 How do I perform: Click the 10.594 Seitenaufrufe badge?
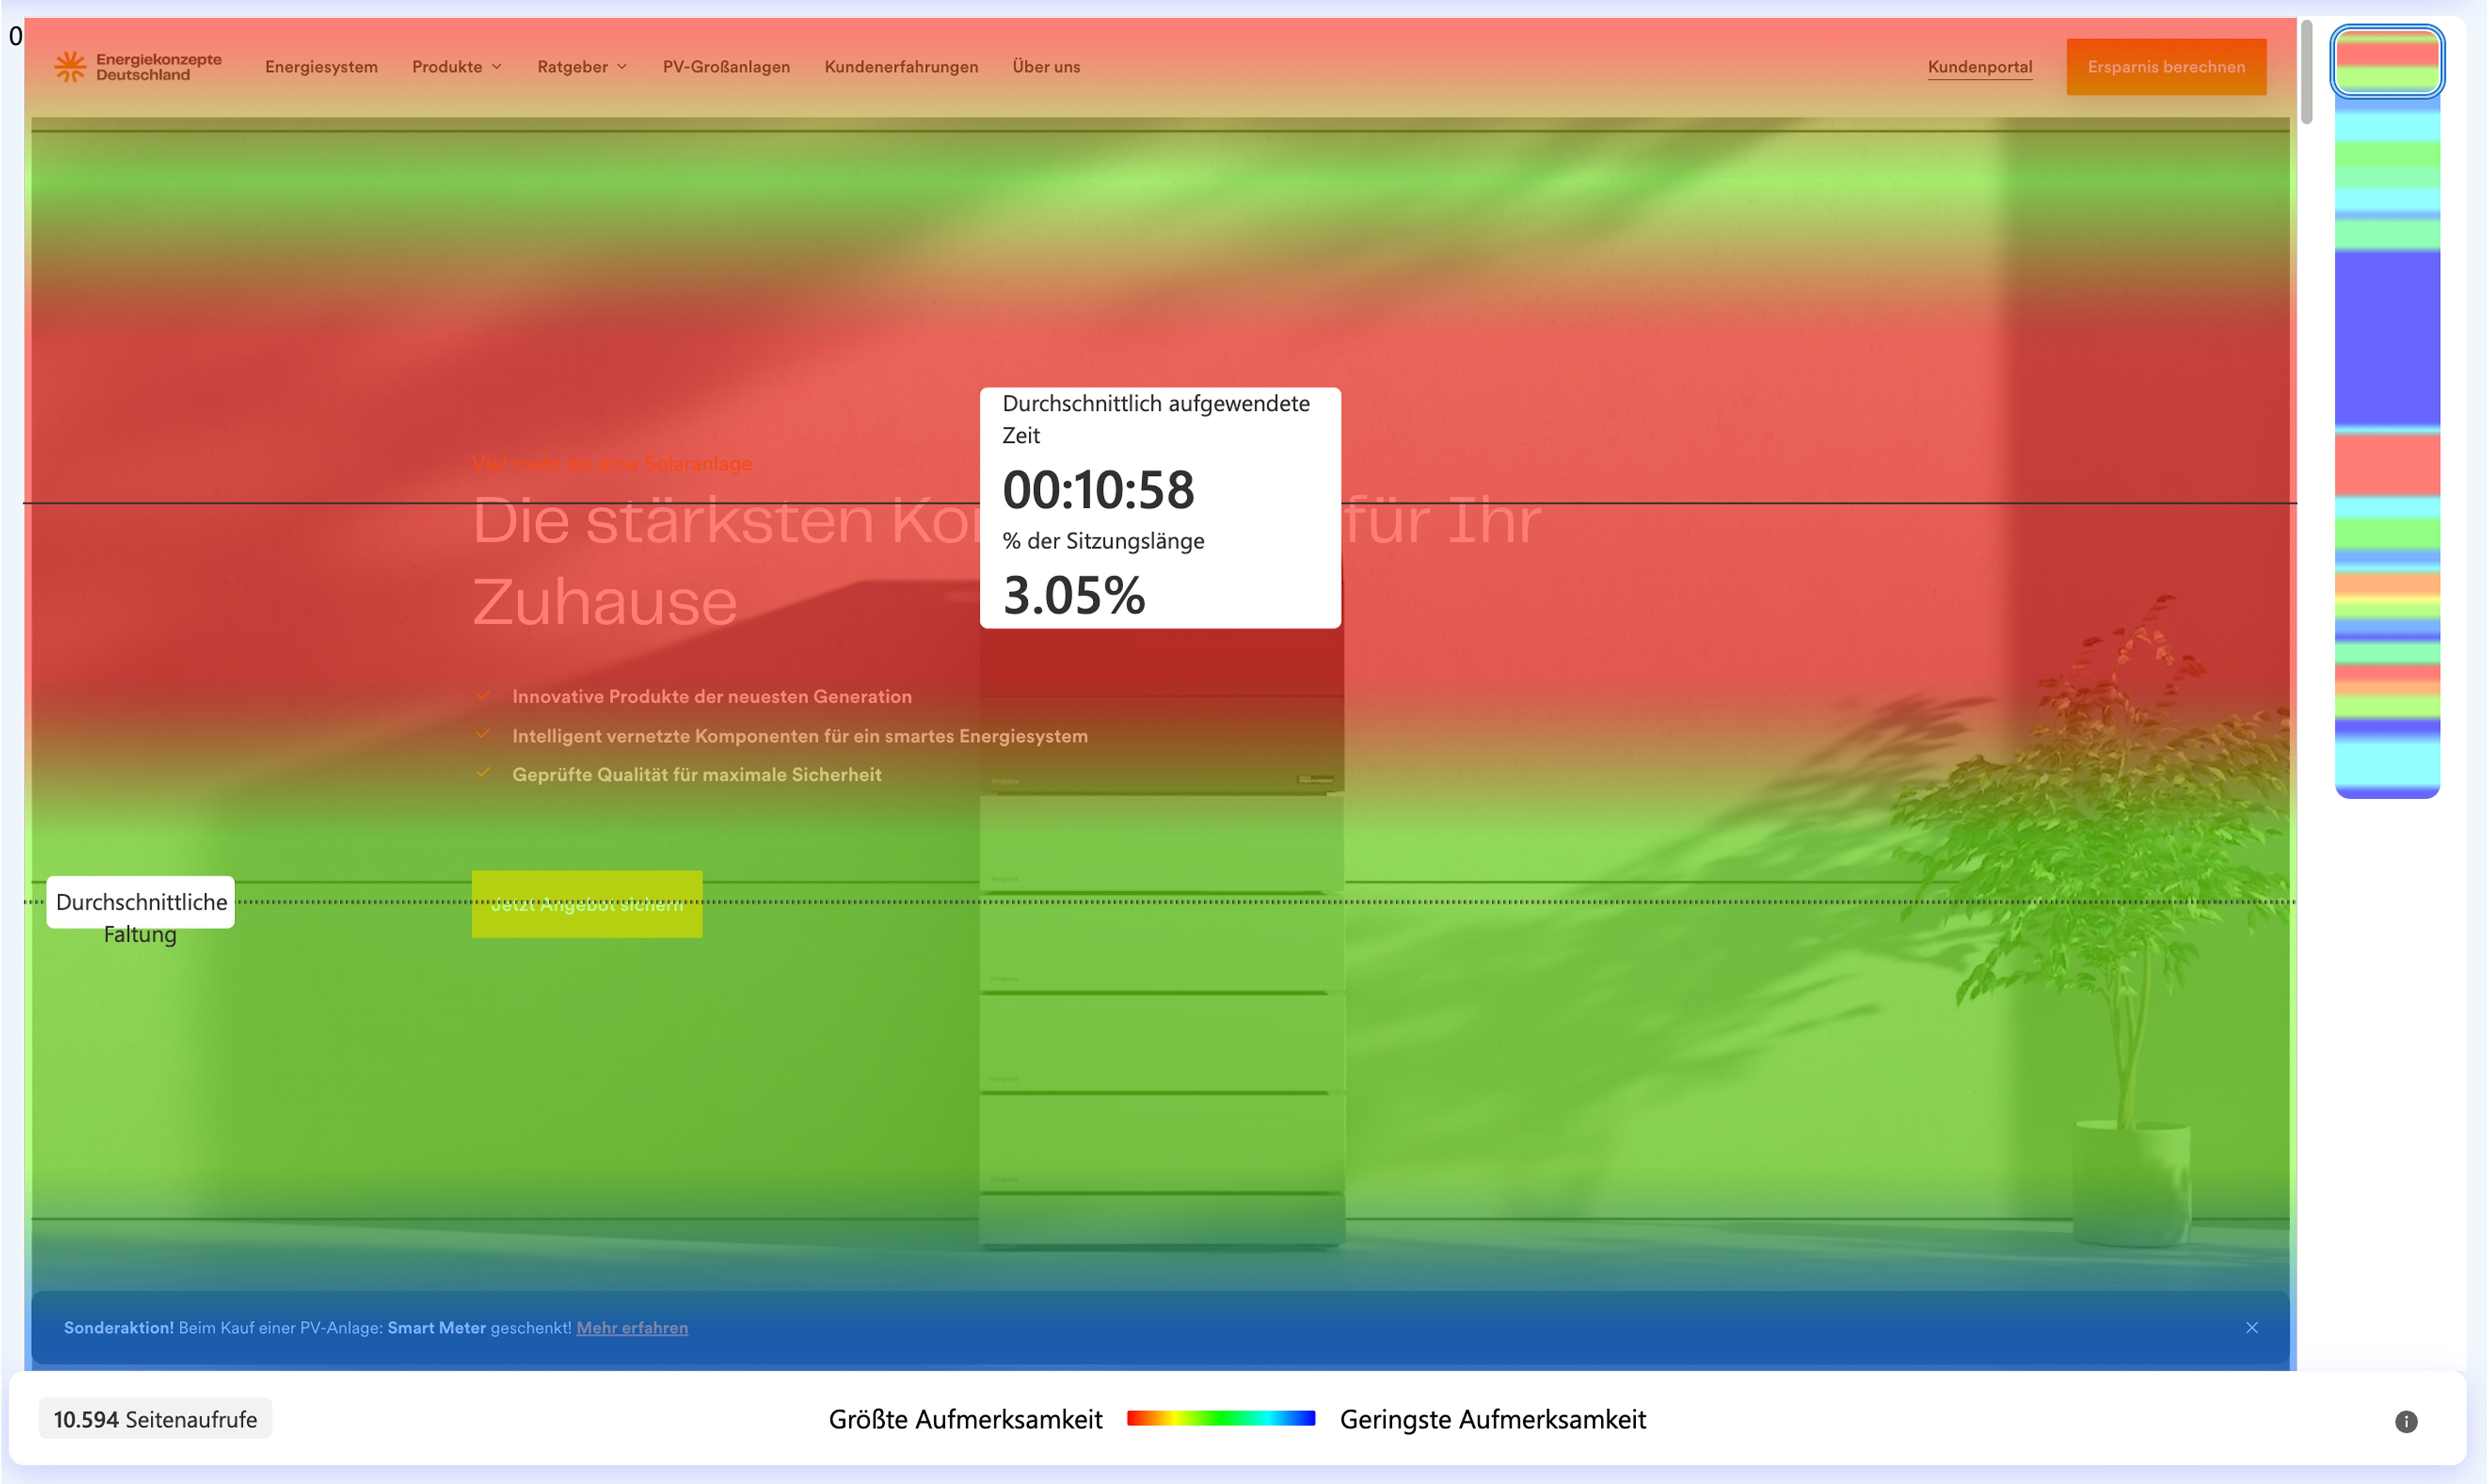pyautogui.click(x=155, y=1419)
